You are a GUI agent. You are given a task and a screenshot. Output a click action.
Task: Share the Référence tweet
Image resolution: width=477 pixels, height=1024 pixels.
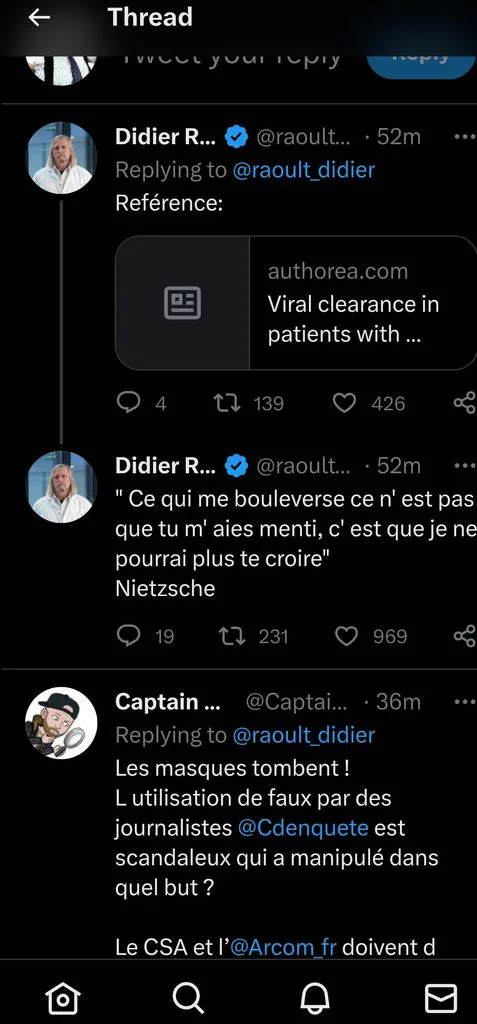[x=465, y=404]
